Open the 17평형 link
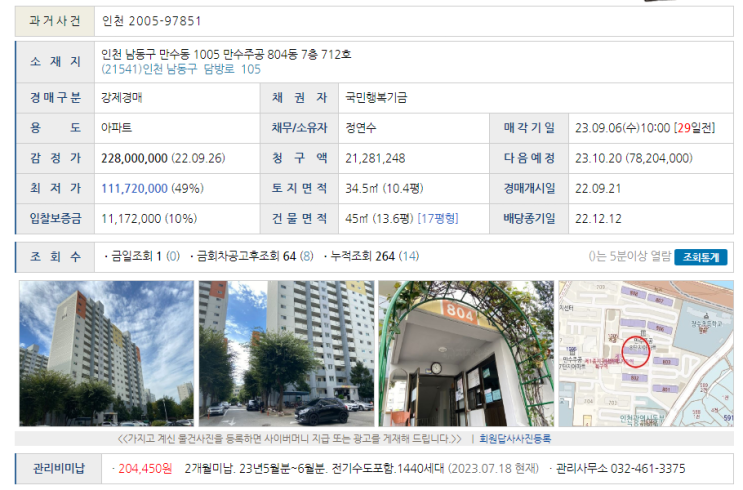The width and height of the screenshot is (743, 490). point(438,218)
